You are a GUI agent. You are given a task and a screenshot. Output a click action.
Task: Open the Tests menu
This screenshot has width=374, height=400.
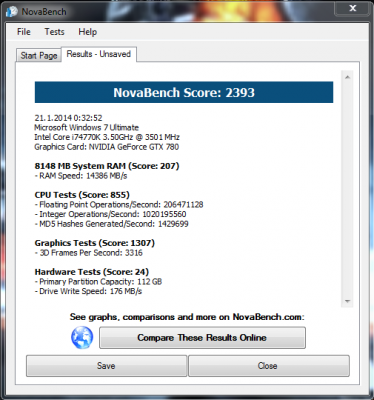(x=54, y=32)
